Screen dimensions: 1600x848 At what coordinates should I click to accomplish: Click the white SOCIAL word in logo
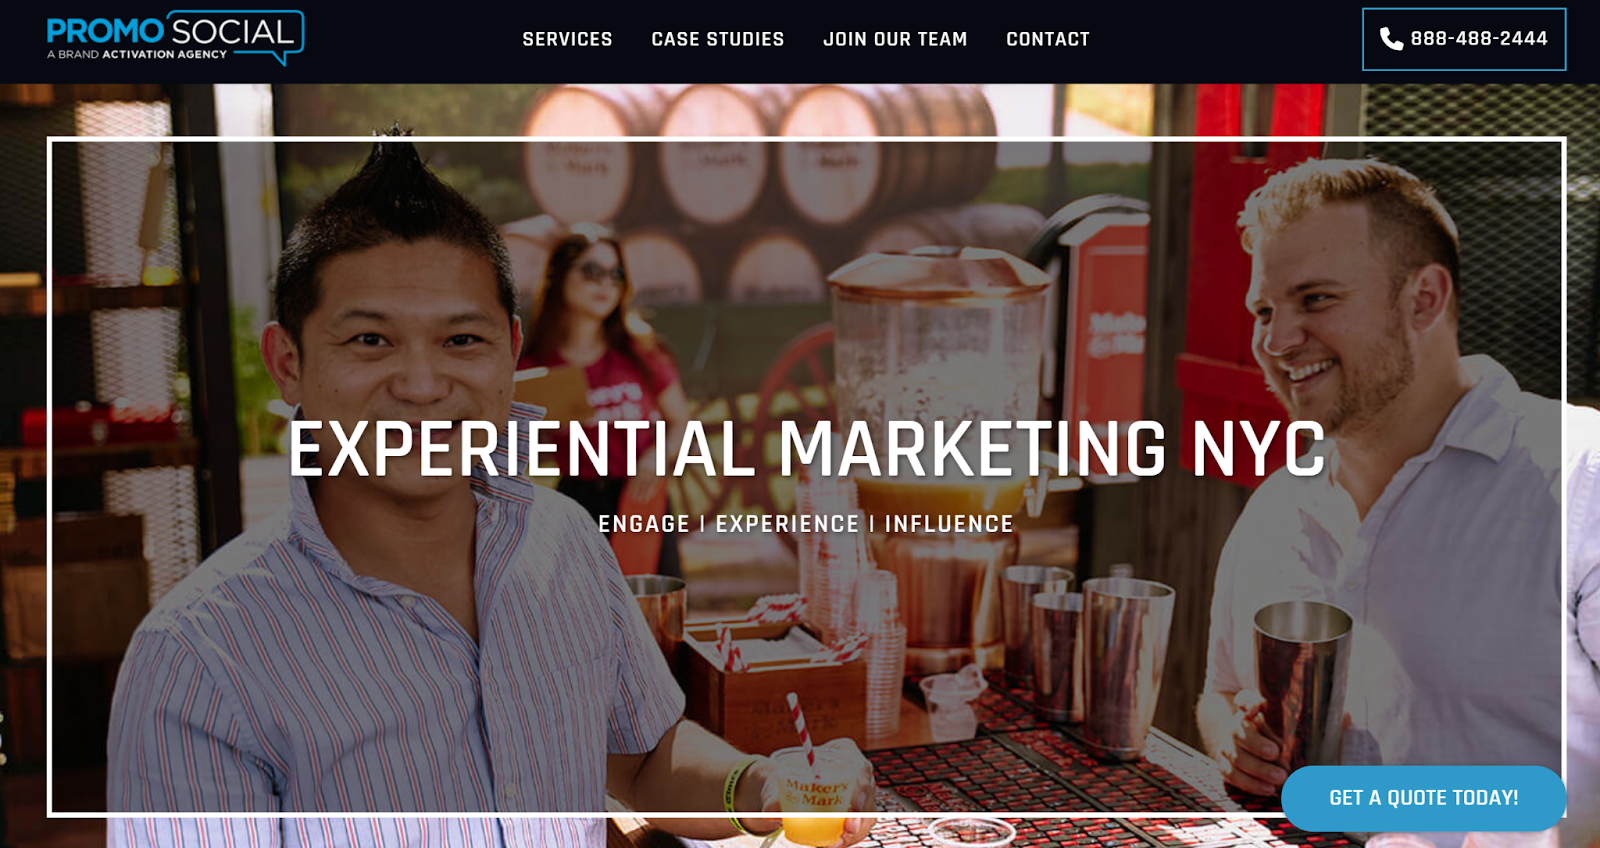[233, 31]
